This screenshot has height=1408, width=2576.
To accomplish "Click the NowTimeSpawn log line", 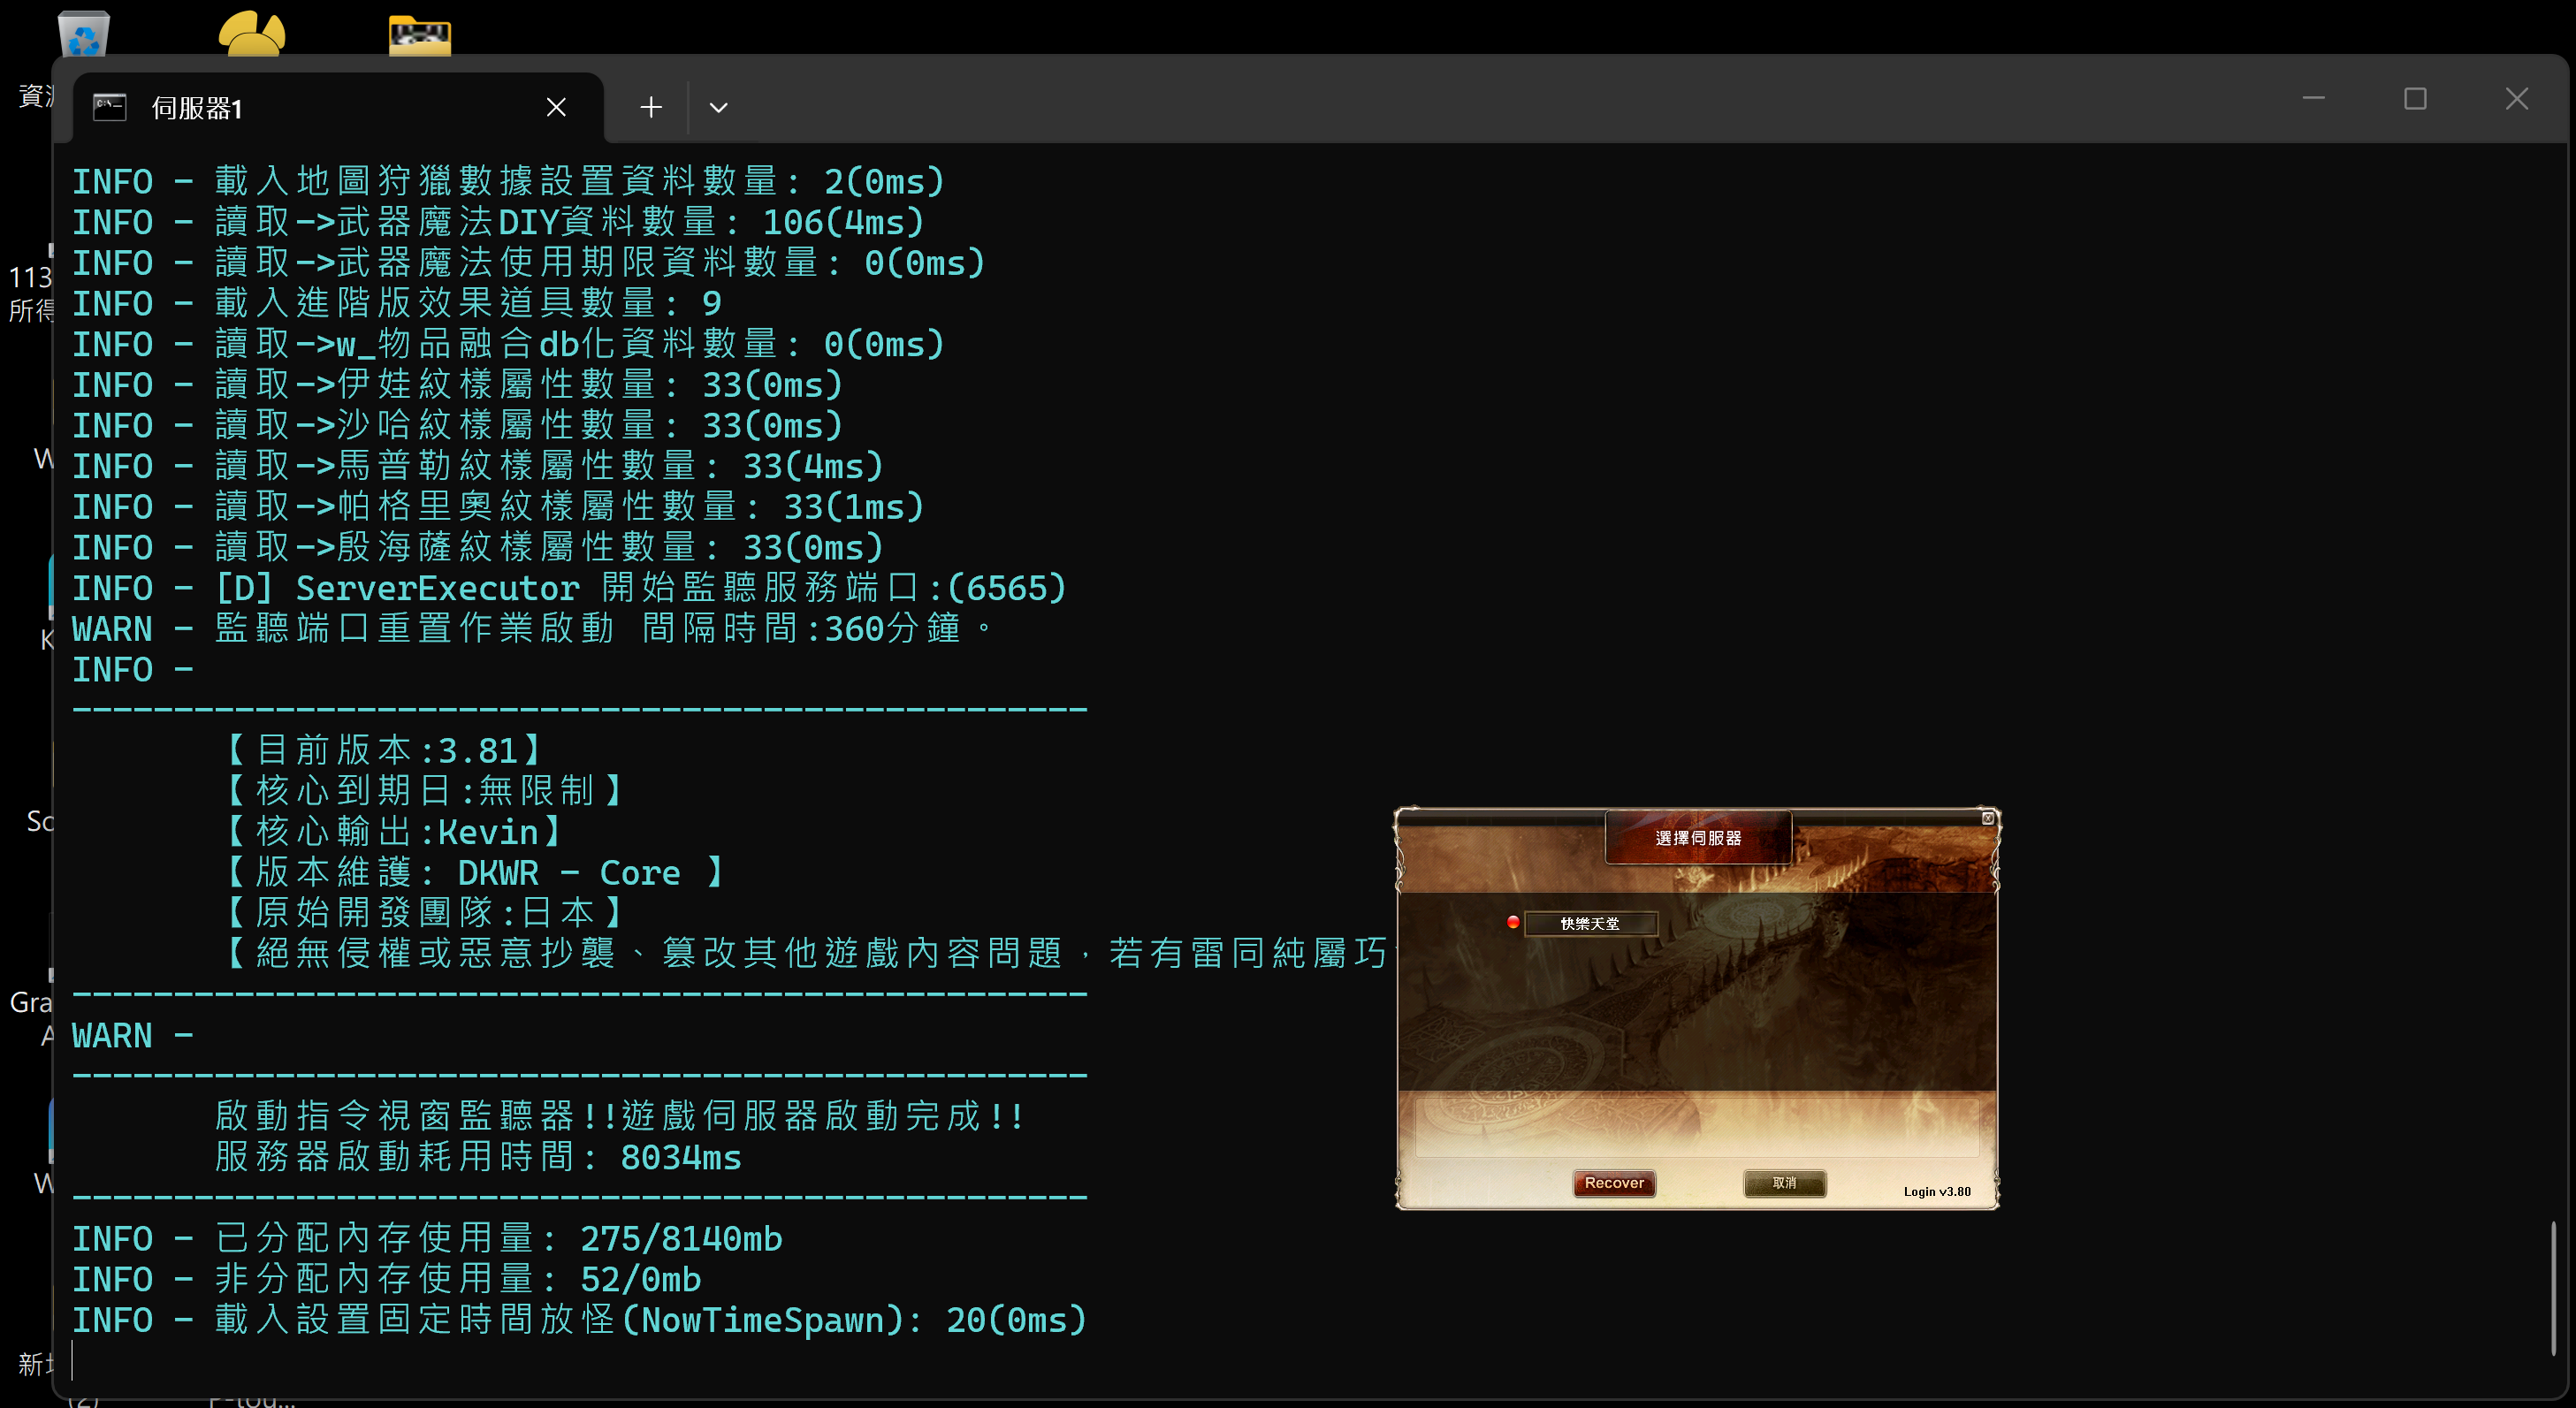I will tap(580, 1320).
